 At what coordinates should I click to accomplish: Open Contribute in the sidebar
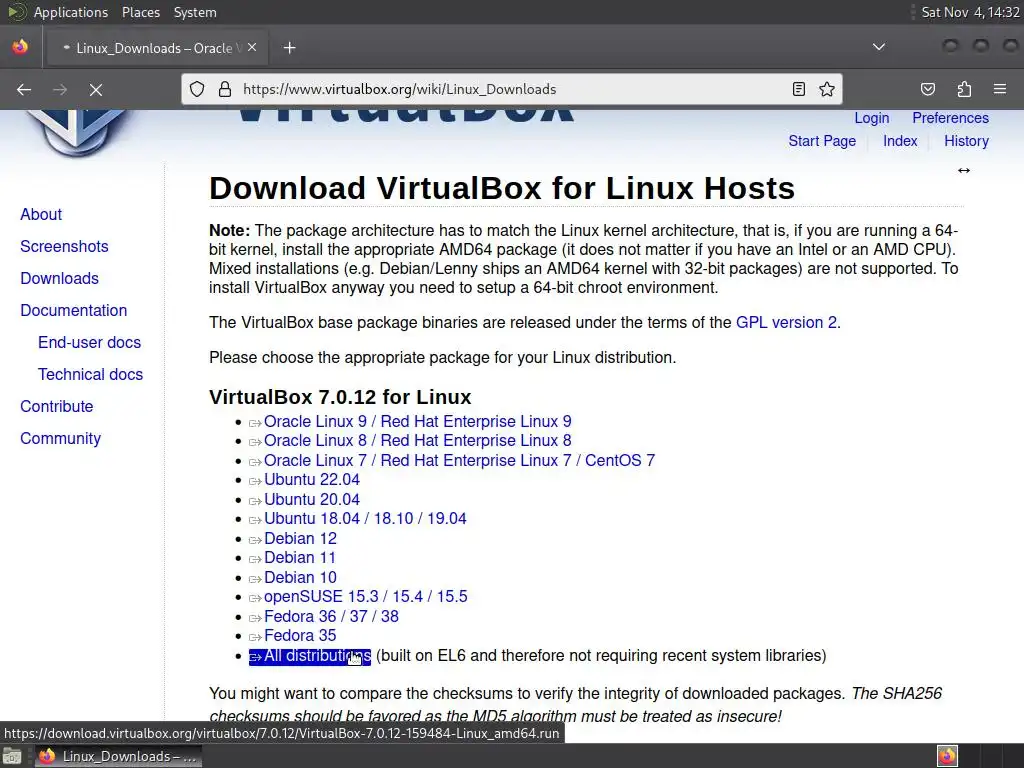[57, 406]
